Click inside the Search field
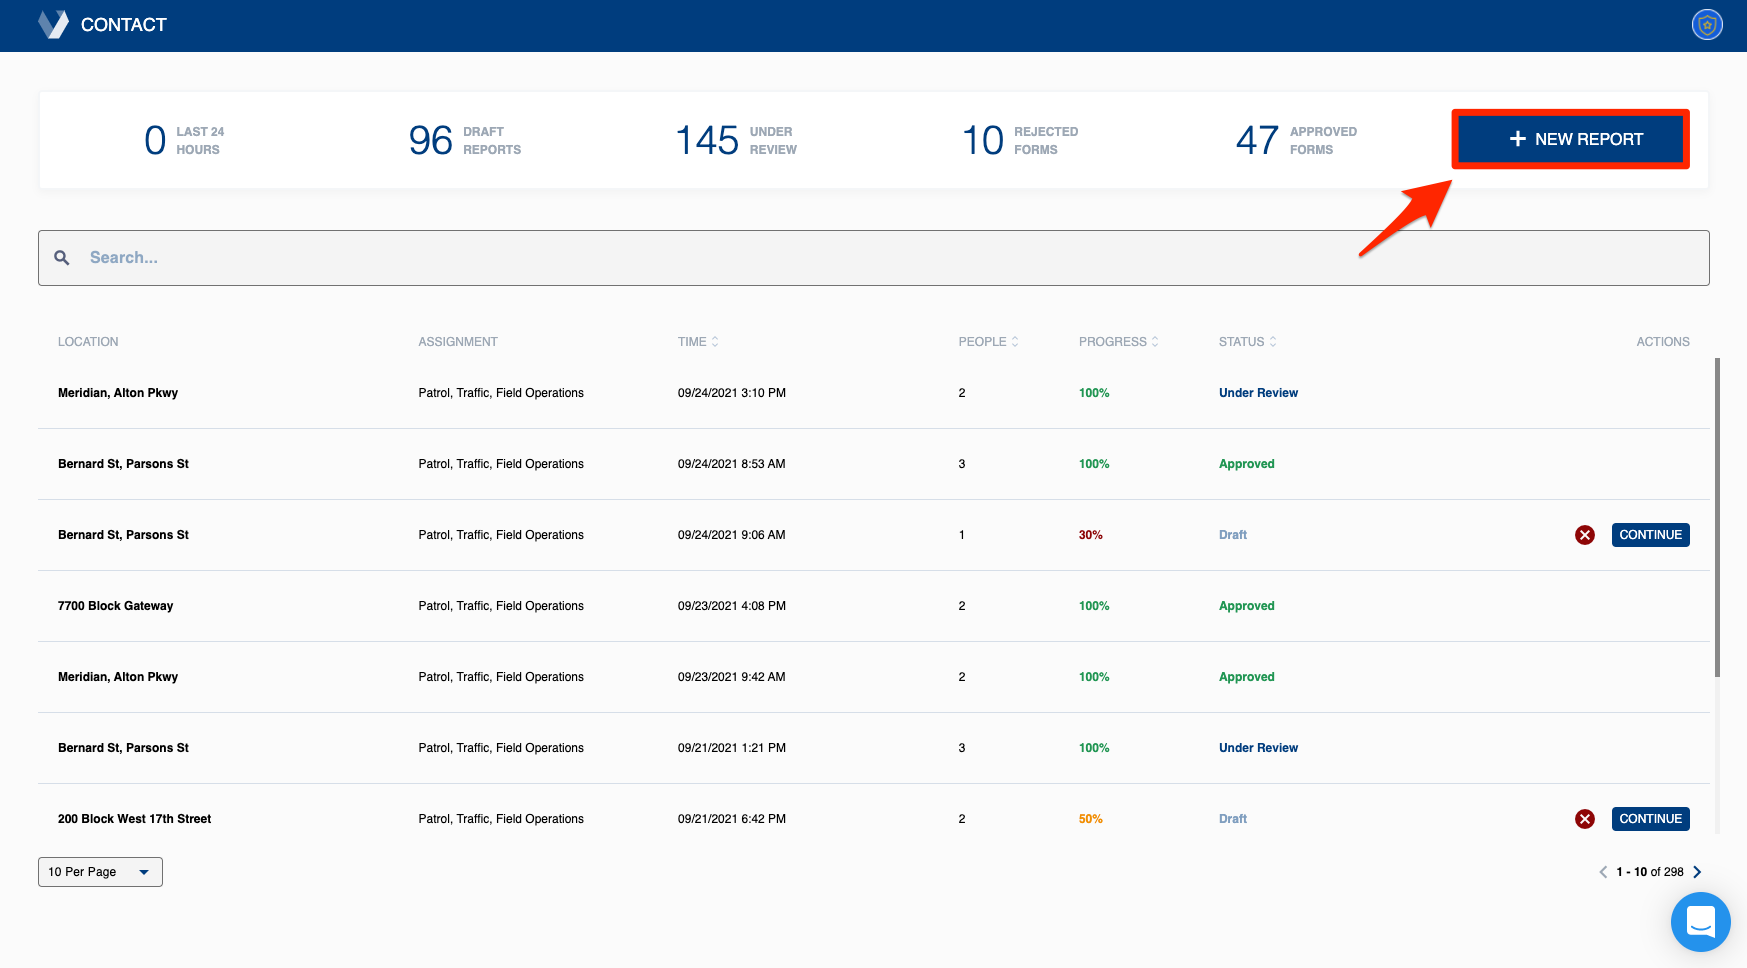This screenshot has height=968, width=1747. click(400, 257)
